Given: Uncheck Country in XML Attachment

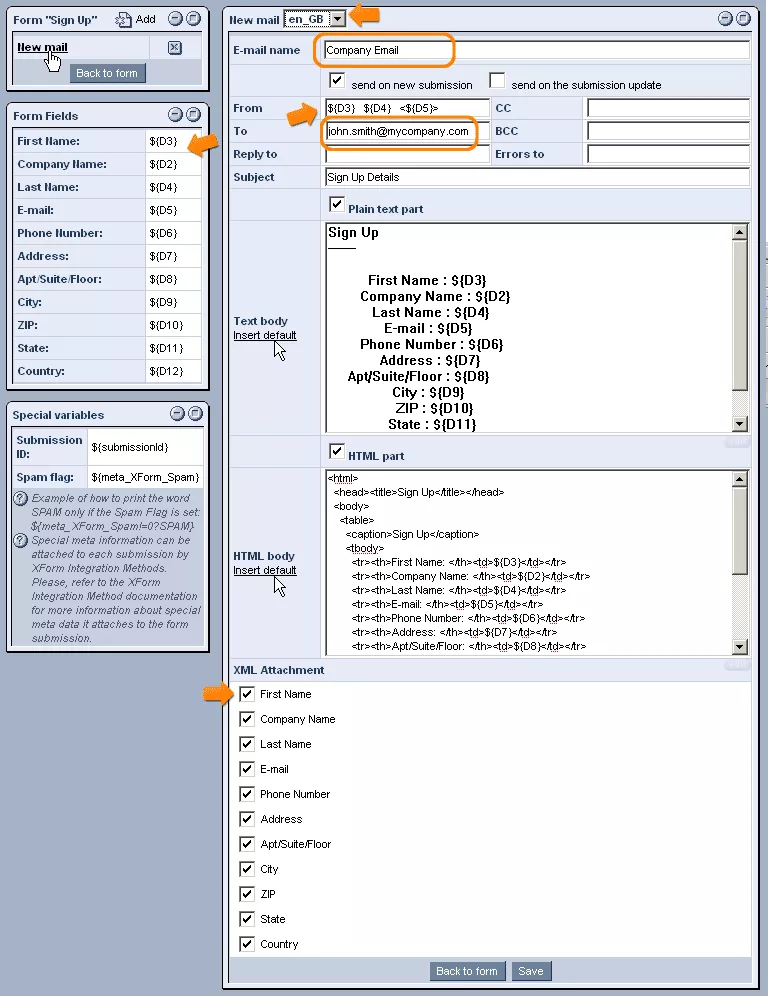Looking at the screenshot, I should [x=247, y=944].
